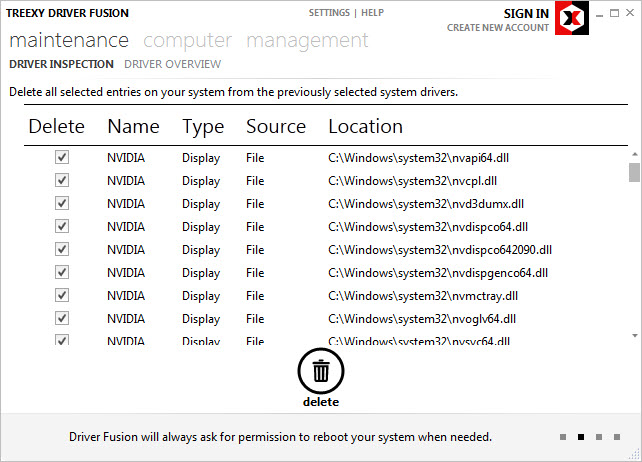
Task: Open the maintenance section
Action: click(69, 40)
